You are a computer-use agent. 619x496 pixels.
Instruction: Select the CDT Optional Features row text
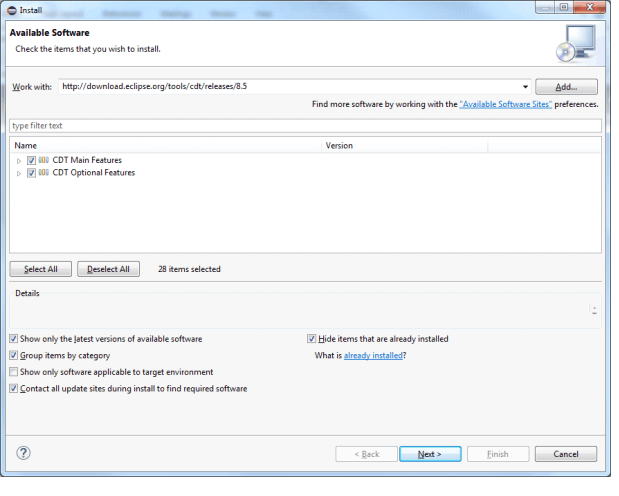click(x=94, y=173)
